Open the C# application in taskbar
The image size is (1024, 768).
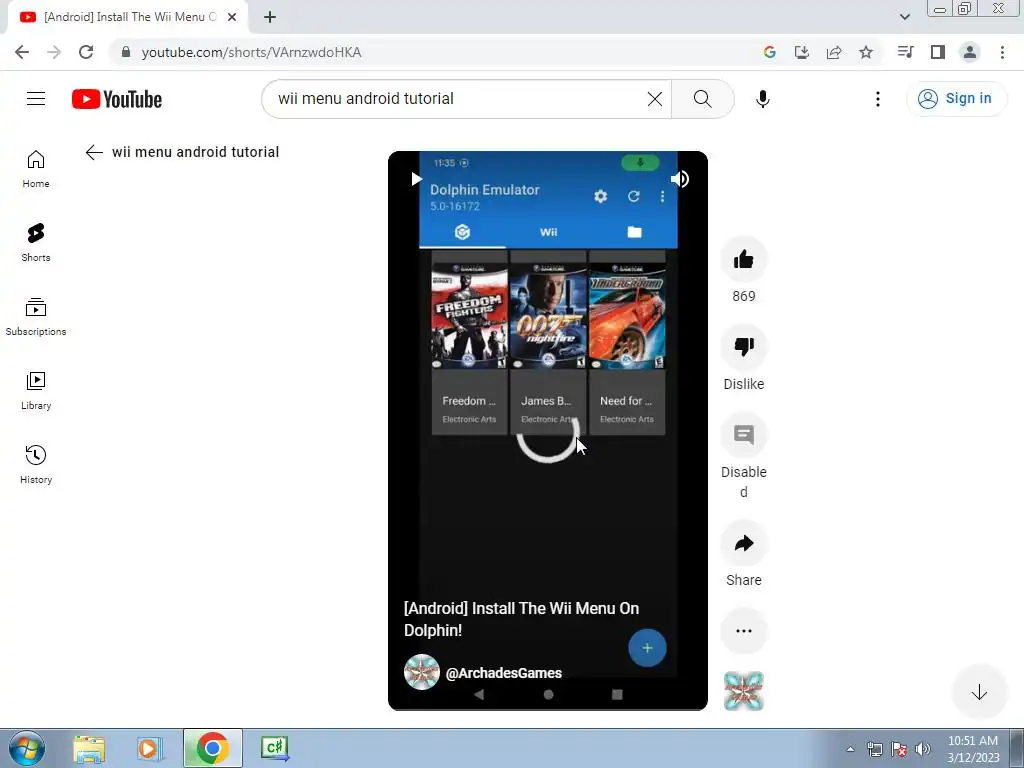tap(274, 748)
